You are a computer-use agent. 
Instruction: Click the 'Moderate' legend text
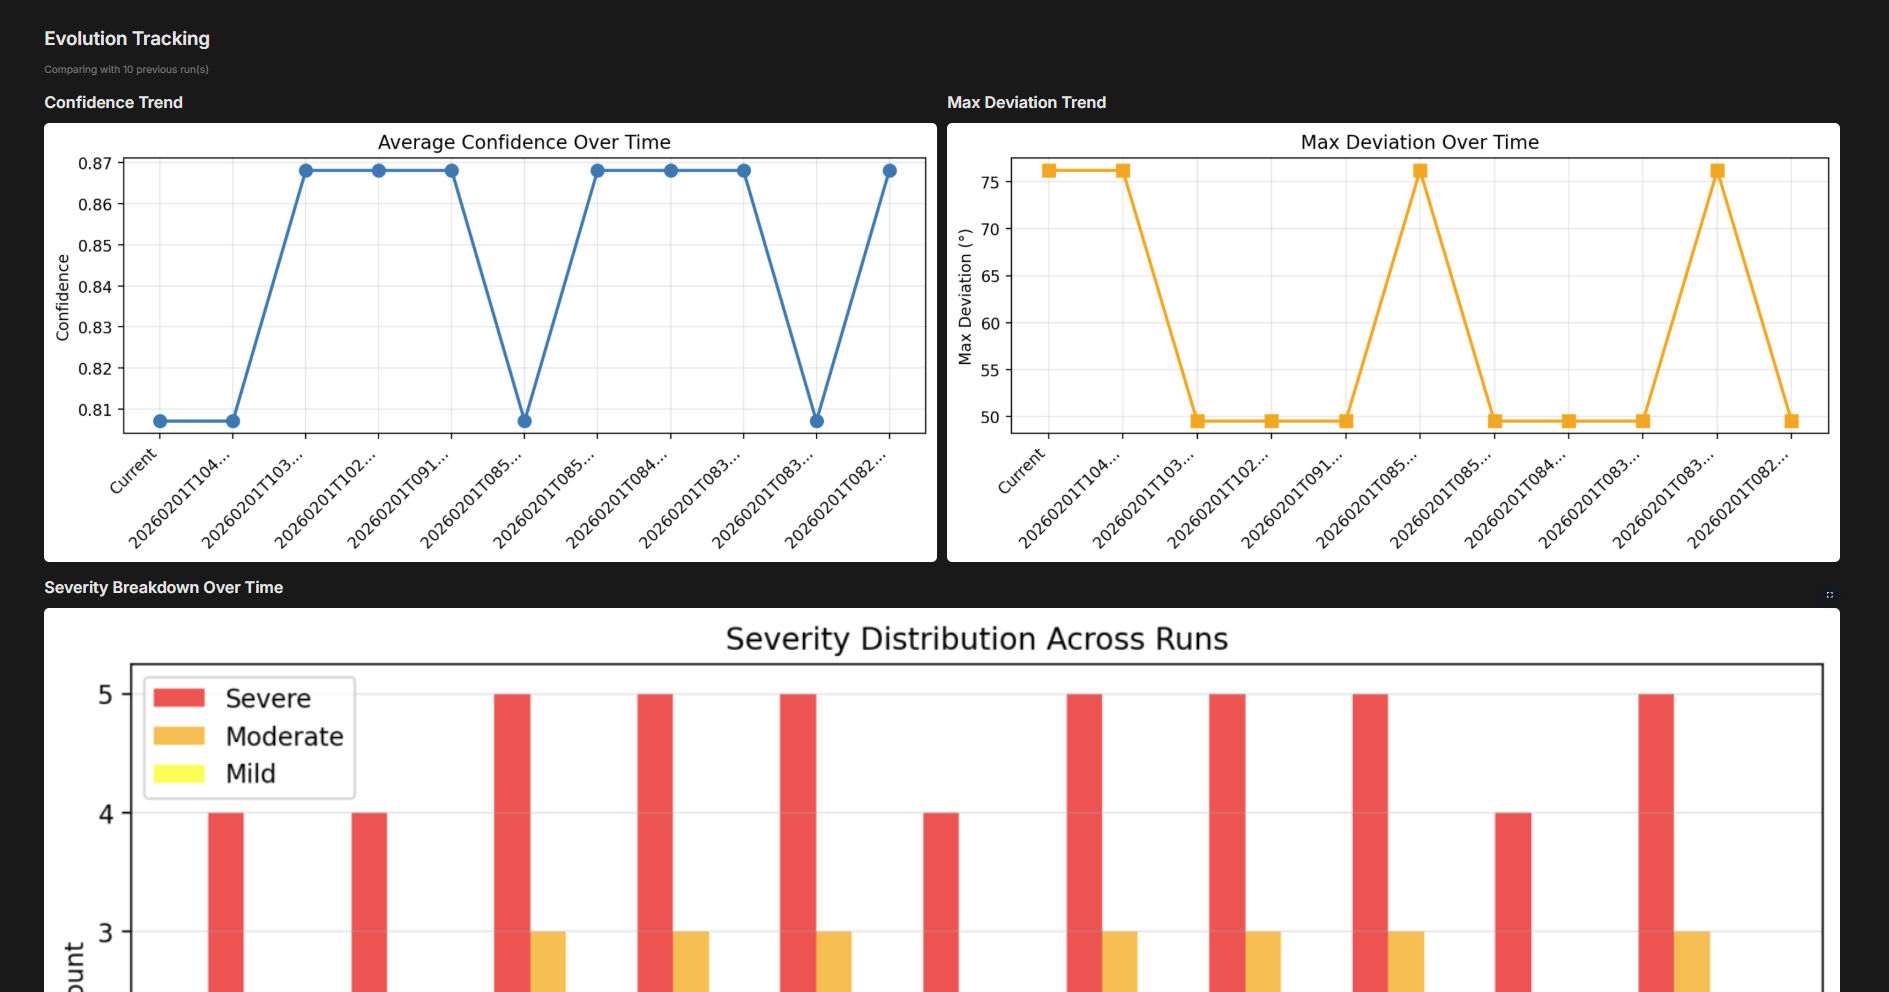tap(285, 736)
